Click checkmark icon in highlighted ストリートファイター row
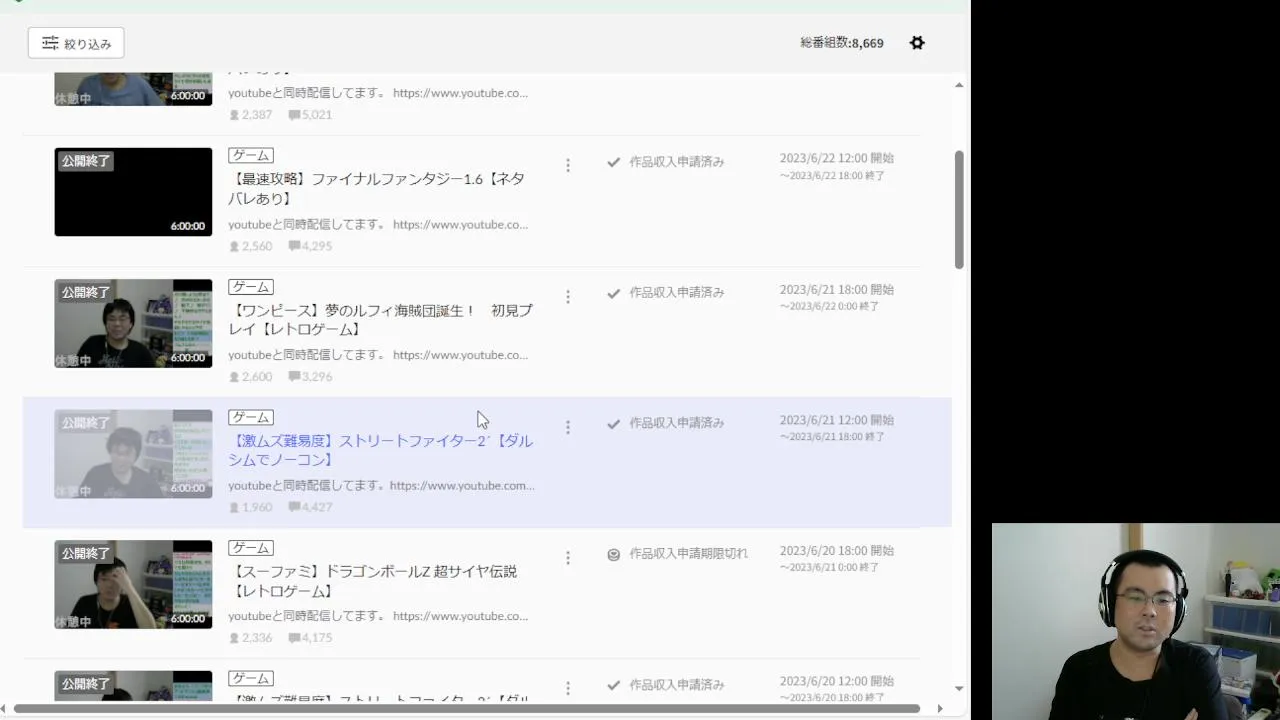This screenshot has height=720, width=1280. (614, 423)
